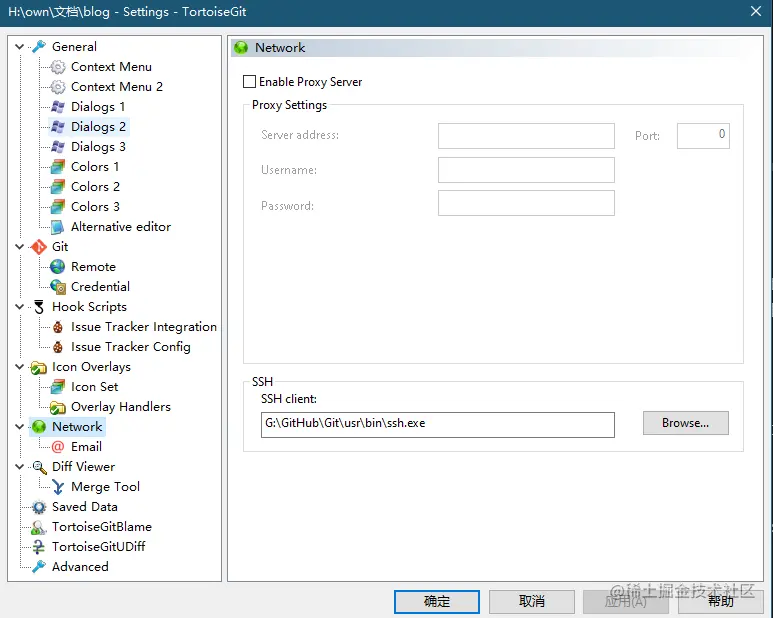Close the Settings window
Viewport: 773px width, 618px height.
tap(756, 11)
